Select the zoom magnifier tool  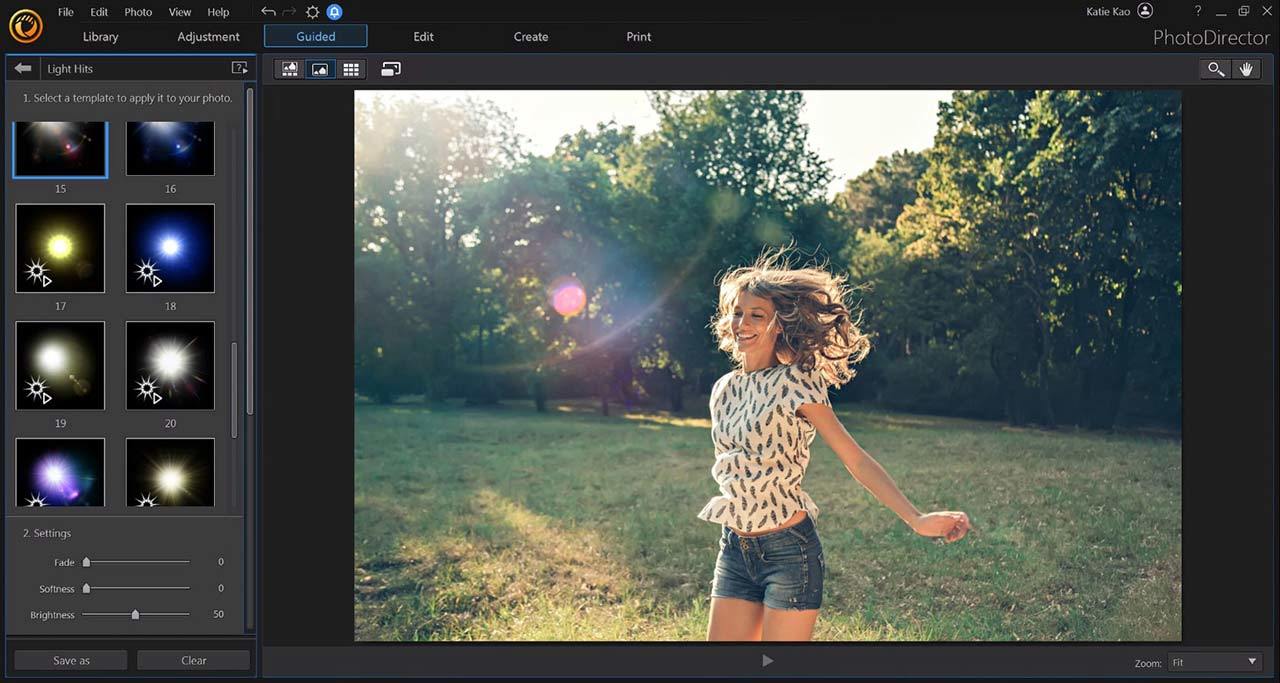coord(1215,69)
